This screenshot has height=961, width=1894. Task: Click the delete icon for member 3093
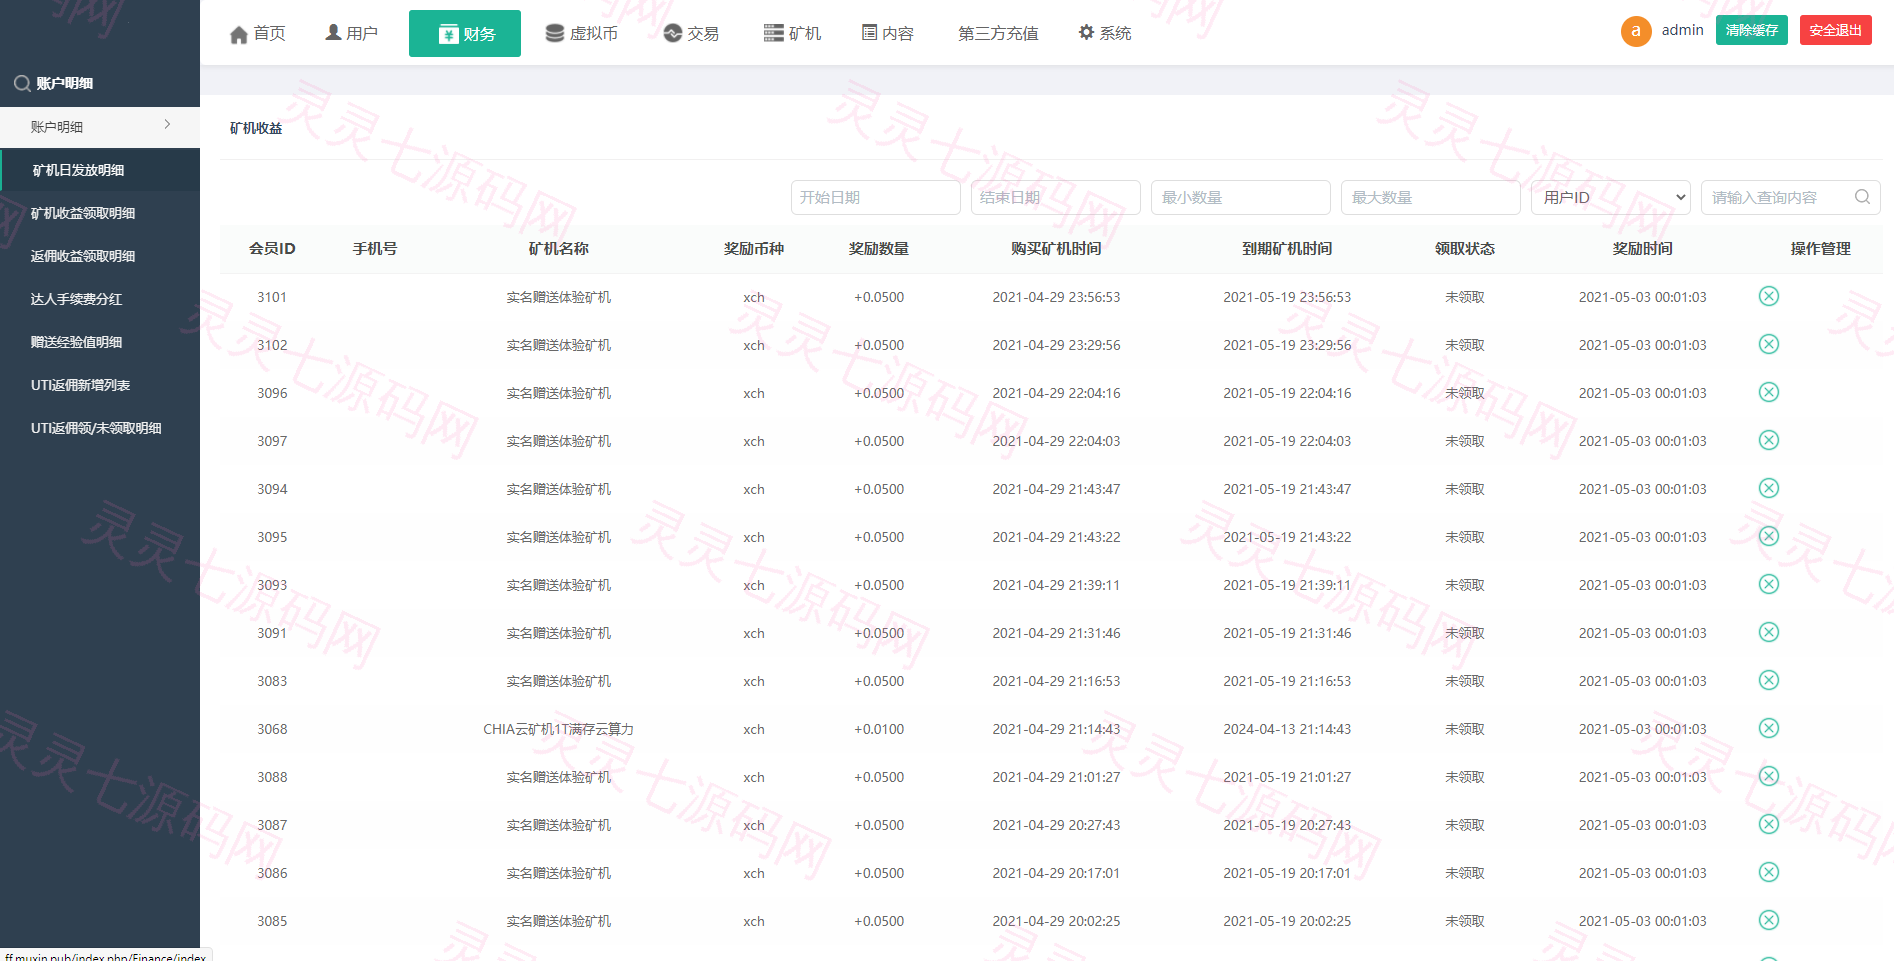pos(1768,584)
